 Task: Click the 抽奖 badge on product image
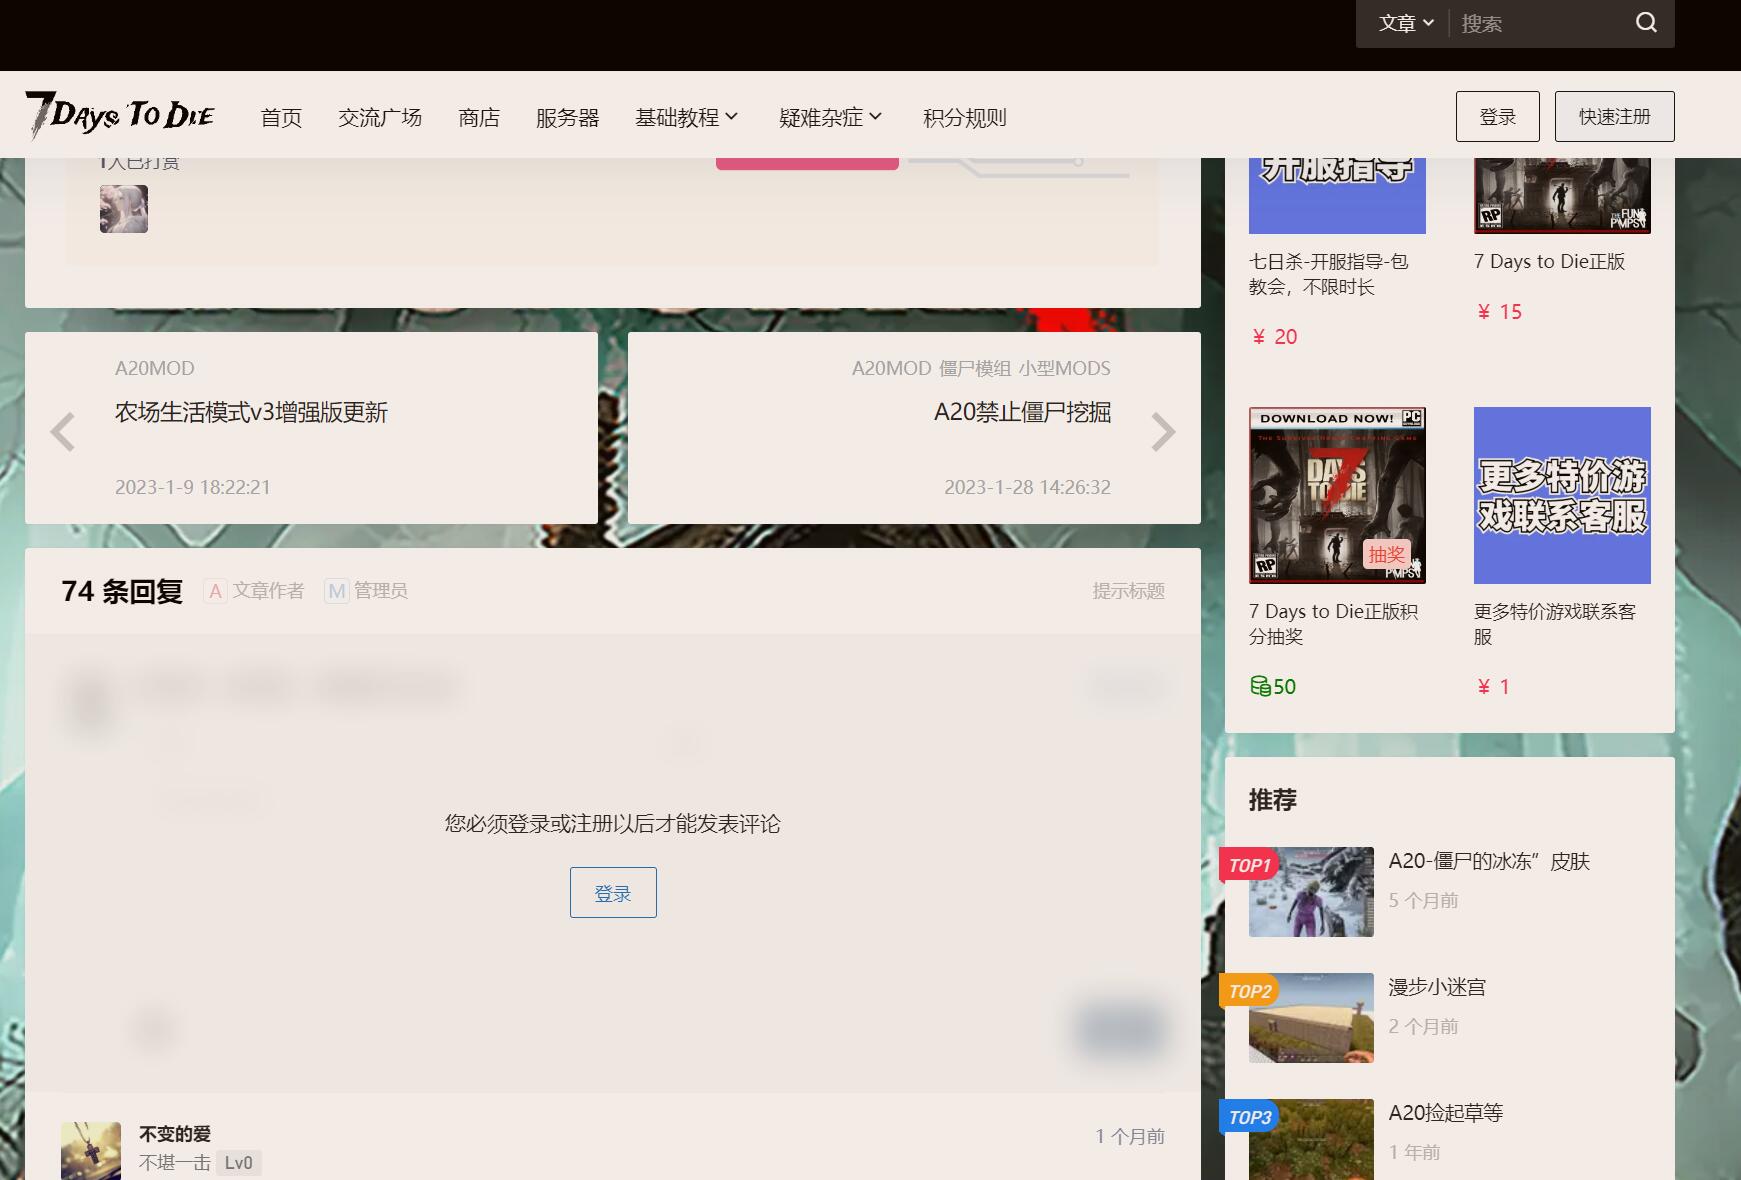pyautogui.click(x=1386, y=554)
